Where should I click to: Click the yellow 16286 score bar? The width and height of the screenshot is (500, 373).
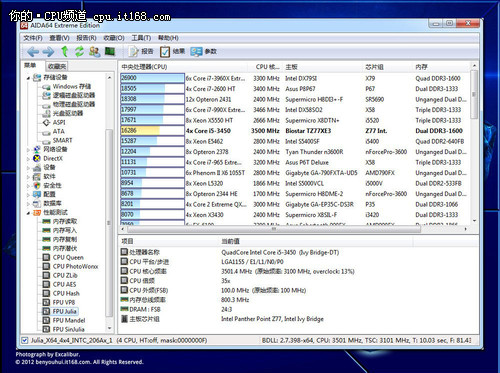point(152,131)
